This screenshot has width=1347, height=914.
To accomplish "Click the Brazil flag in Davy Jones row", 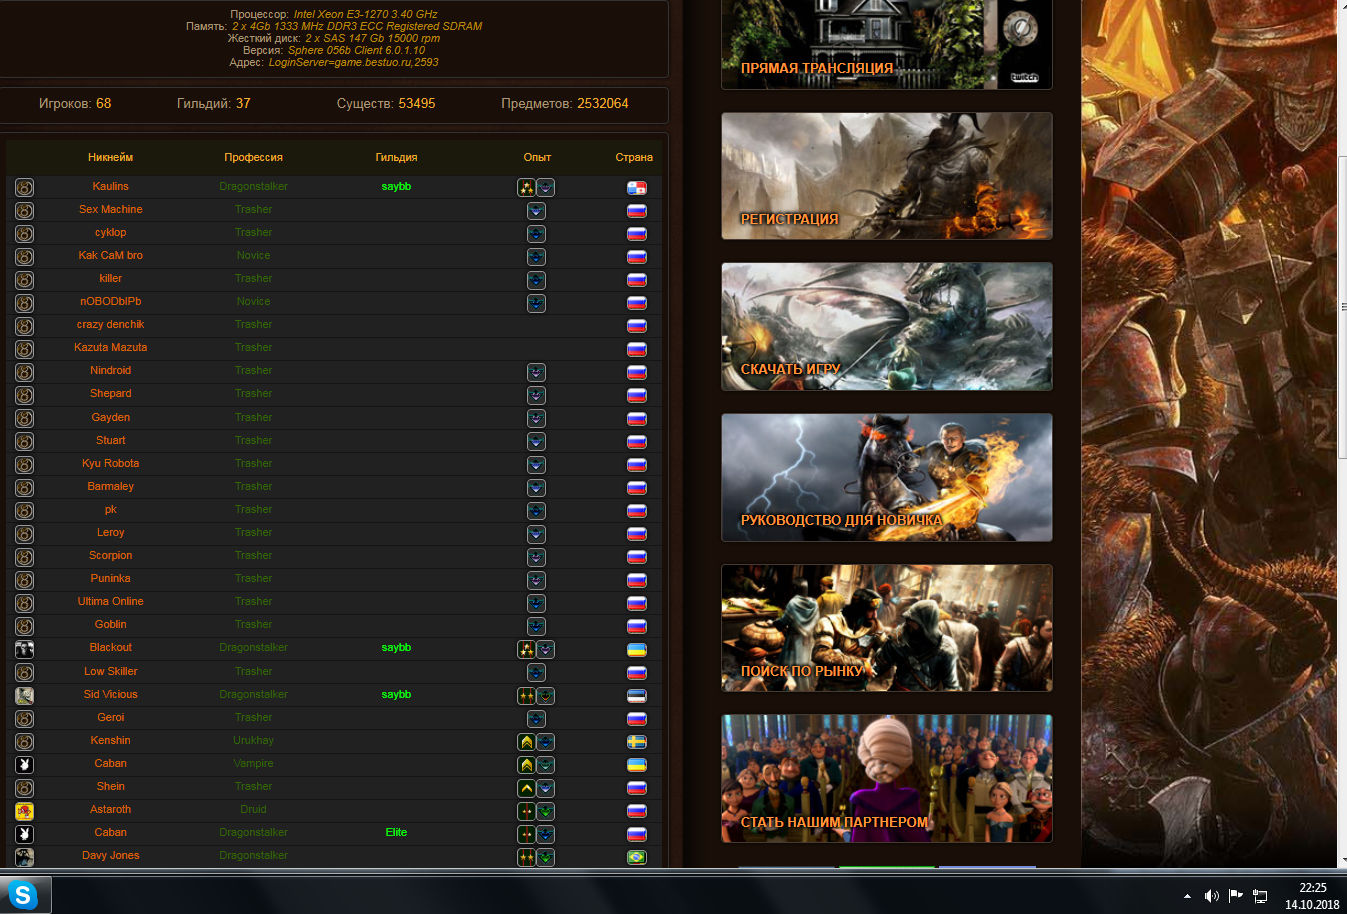I will (x=637, y=857).
